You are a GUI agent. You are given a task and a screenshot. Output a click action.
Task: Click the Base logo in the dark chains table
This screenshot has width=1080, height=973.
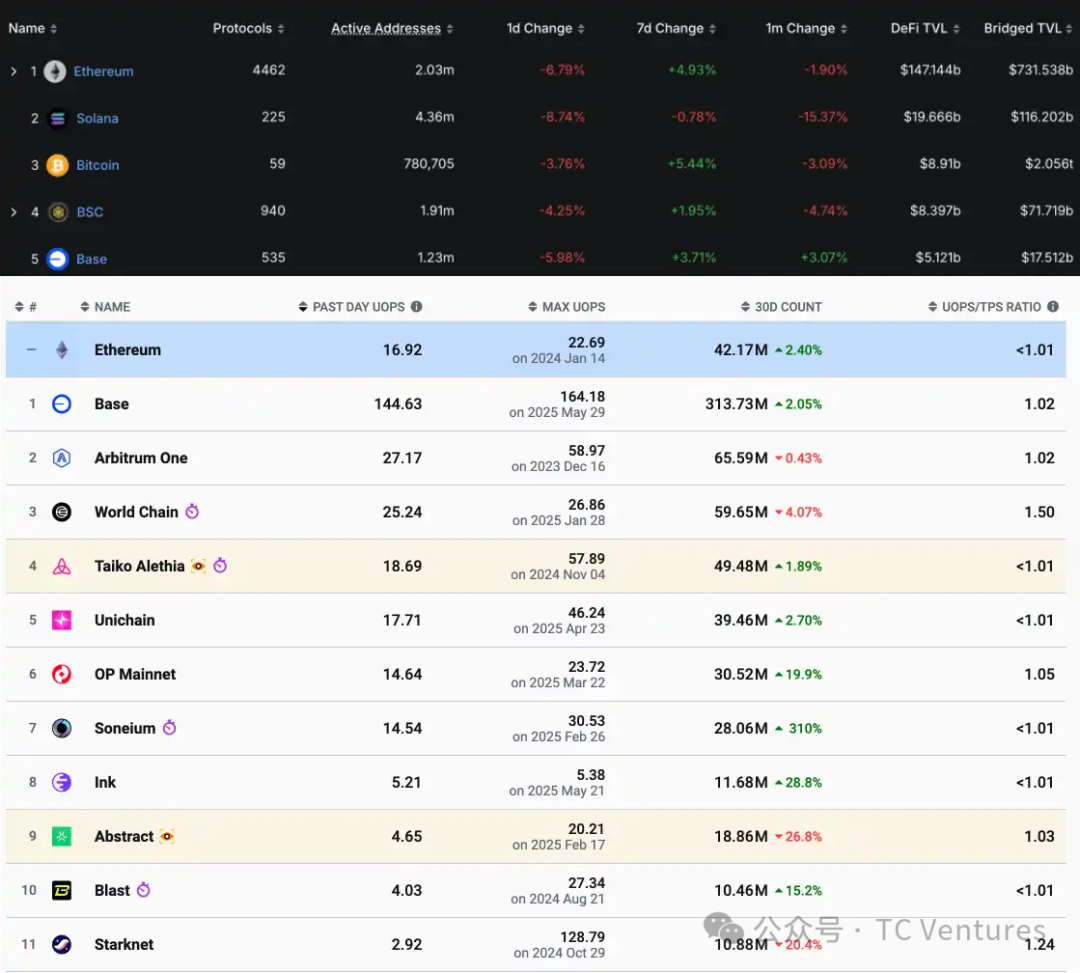pyautogui.click(x=58, y=259)
